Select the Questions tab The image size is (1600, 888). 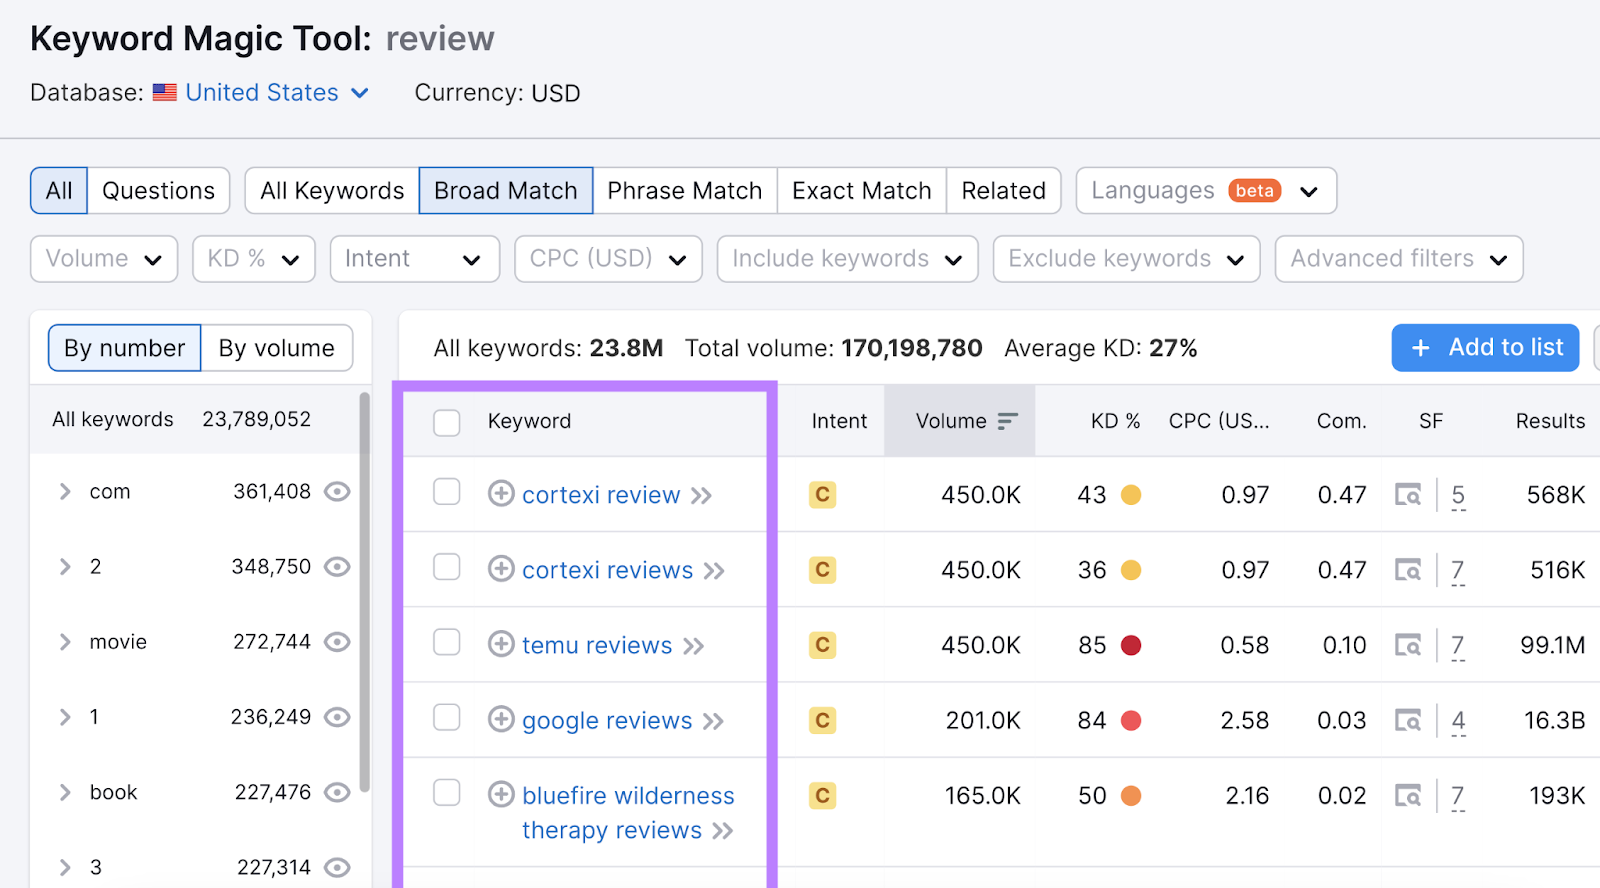pyautogui.click(x=158, y=191)
